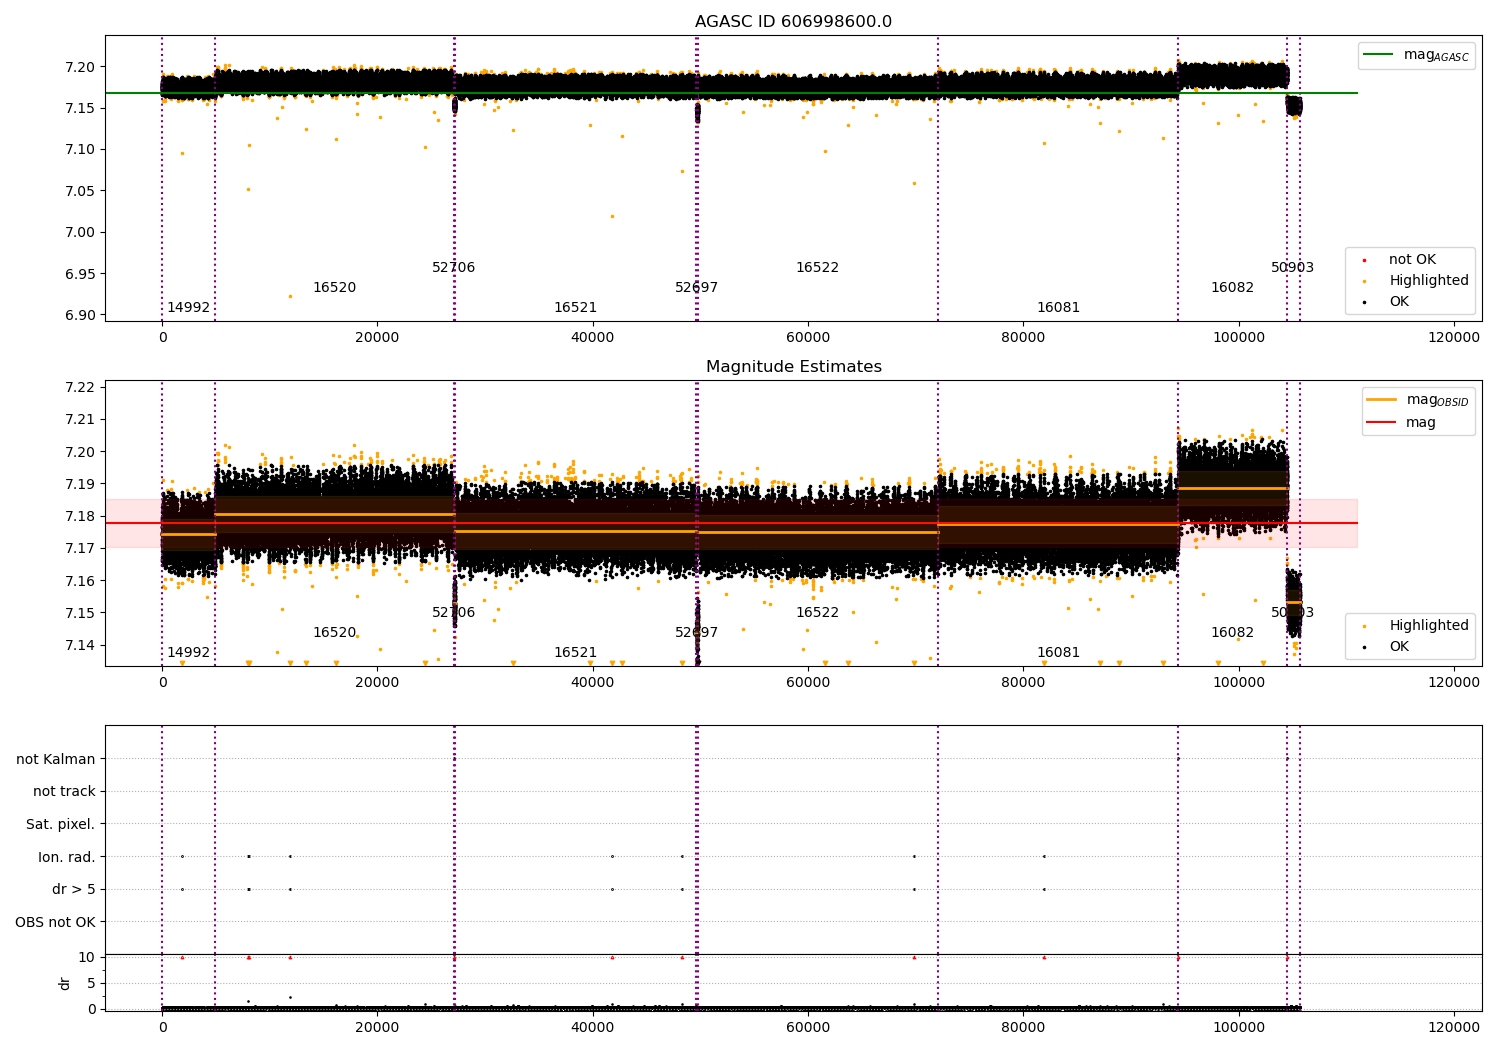Click the "OBS not OK" row label
The image size is (1500, 1050).
tap(55, 923)
